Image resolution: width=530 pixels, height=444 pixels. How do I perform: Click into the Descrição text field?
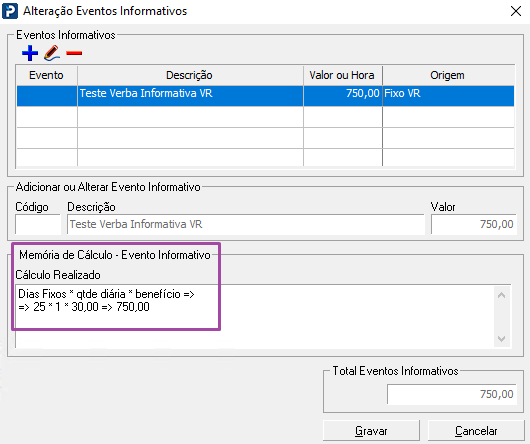pos(245,224)
